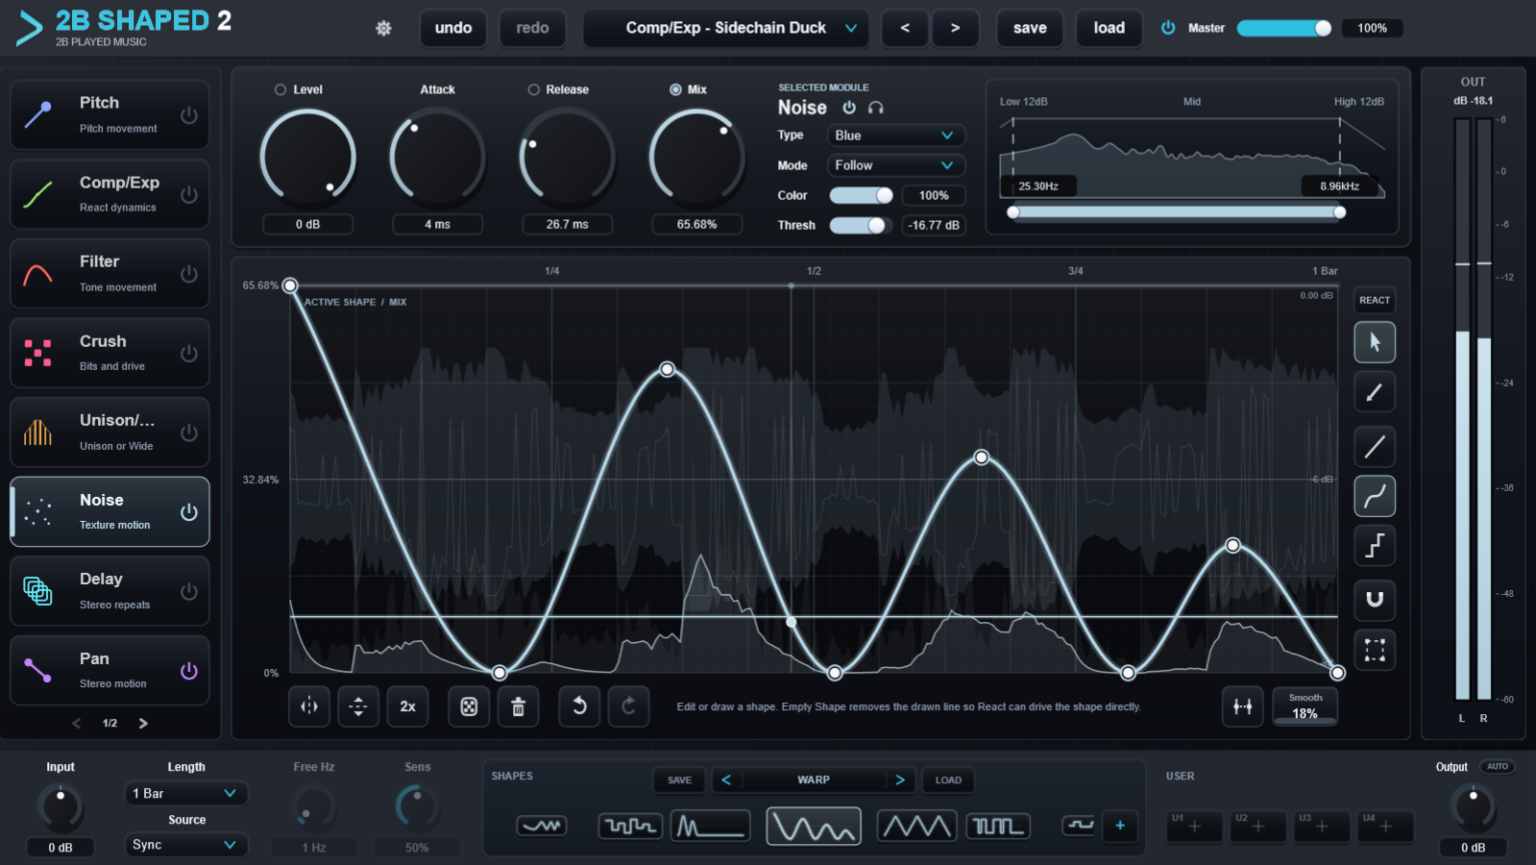Click the Master volume slider
Viewport: 1536px width, 865px height.
tap(1284, 28)
